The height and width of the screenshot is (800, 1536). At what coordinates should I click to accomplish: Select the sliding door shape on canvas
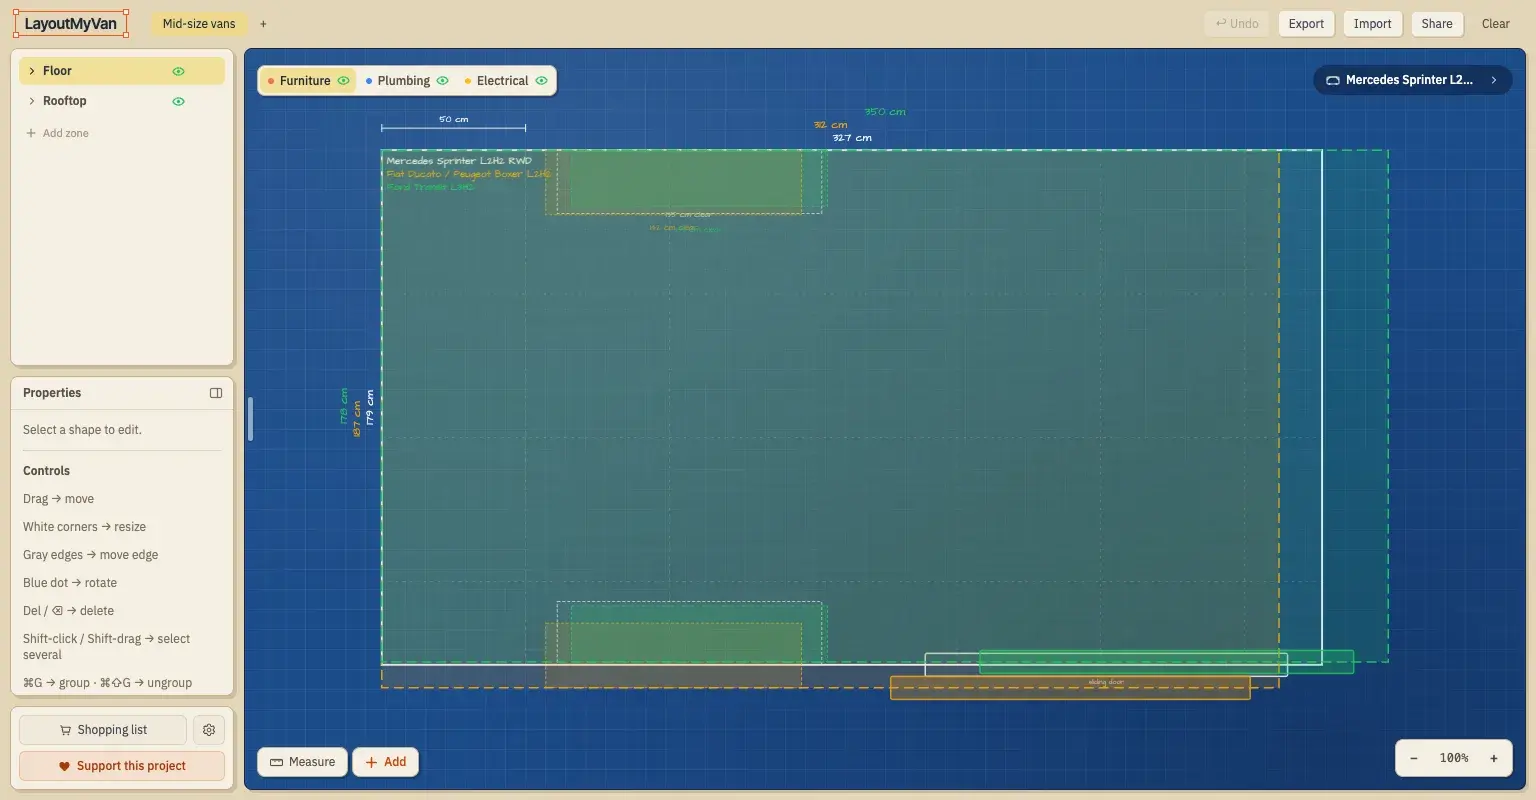(x=1070, y=688)
